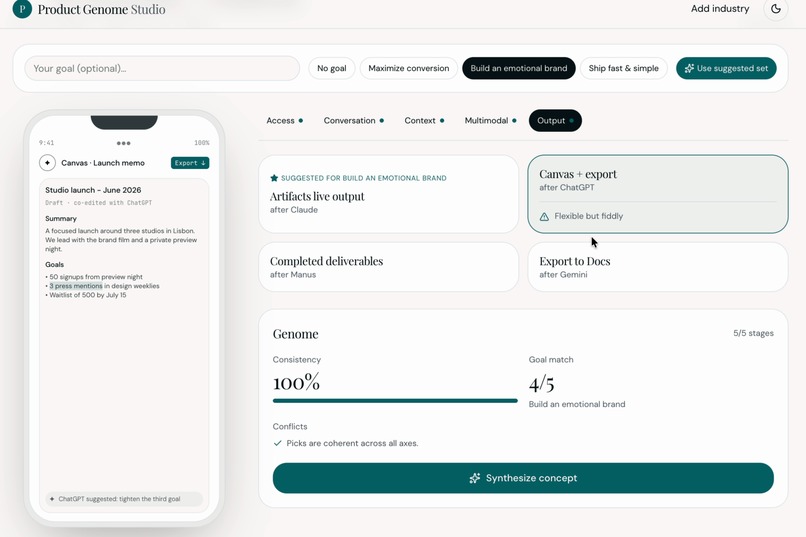806x537 pixels.
Task: Switch to the Context stage tab
Action: tap(424, 121)
